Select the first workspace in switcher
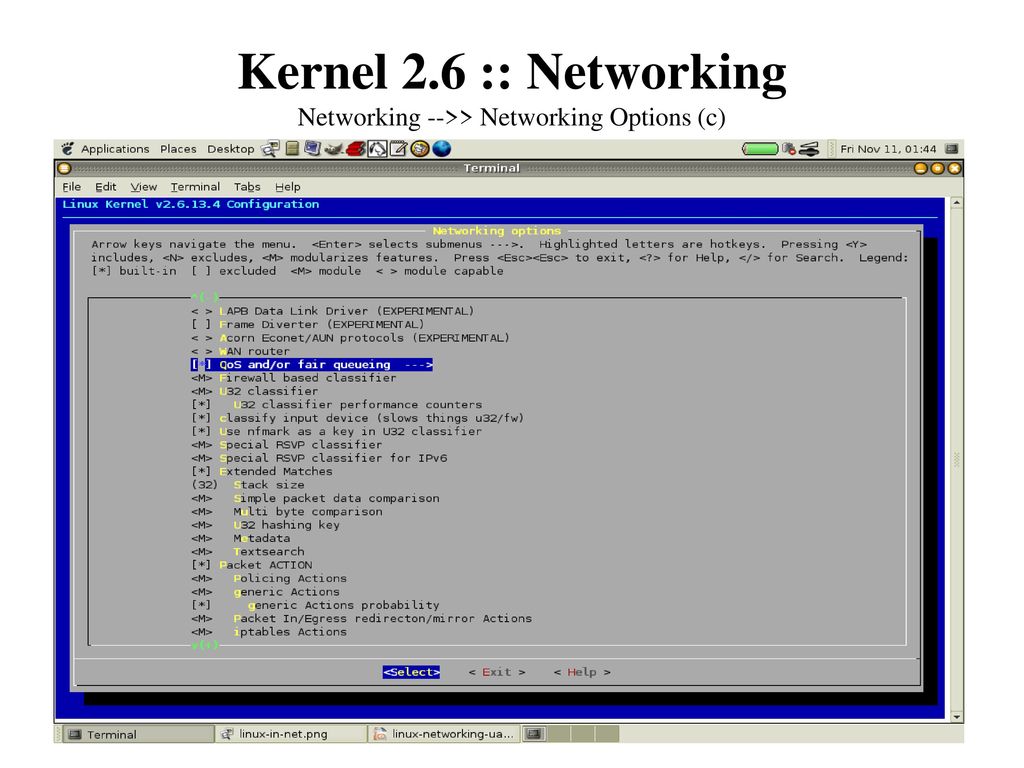Viewport: 1024px width, 768px height. (x=534, y=734)
